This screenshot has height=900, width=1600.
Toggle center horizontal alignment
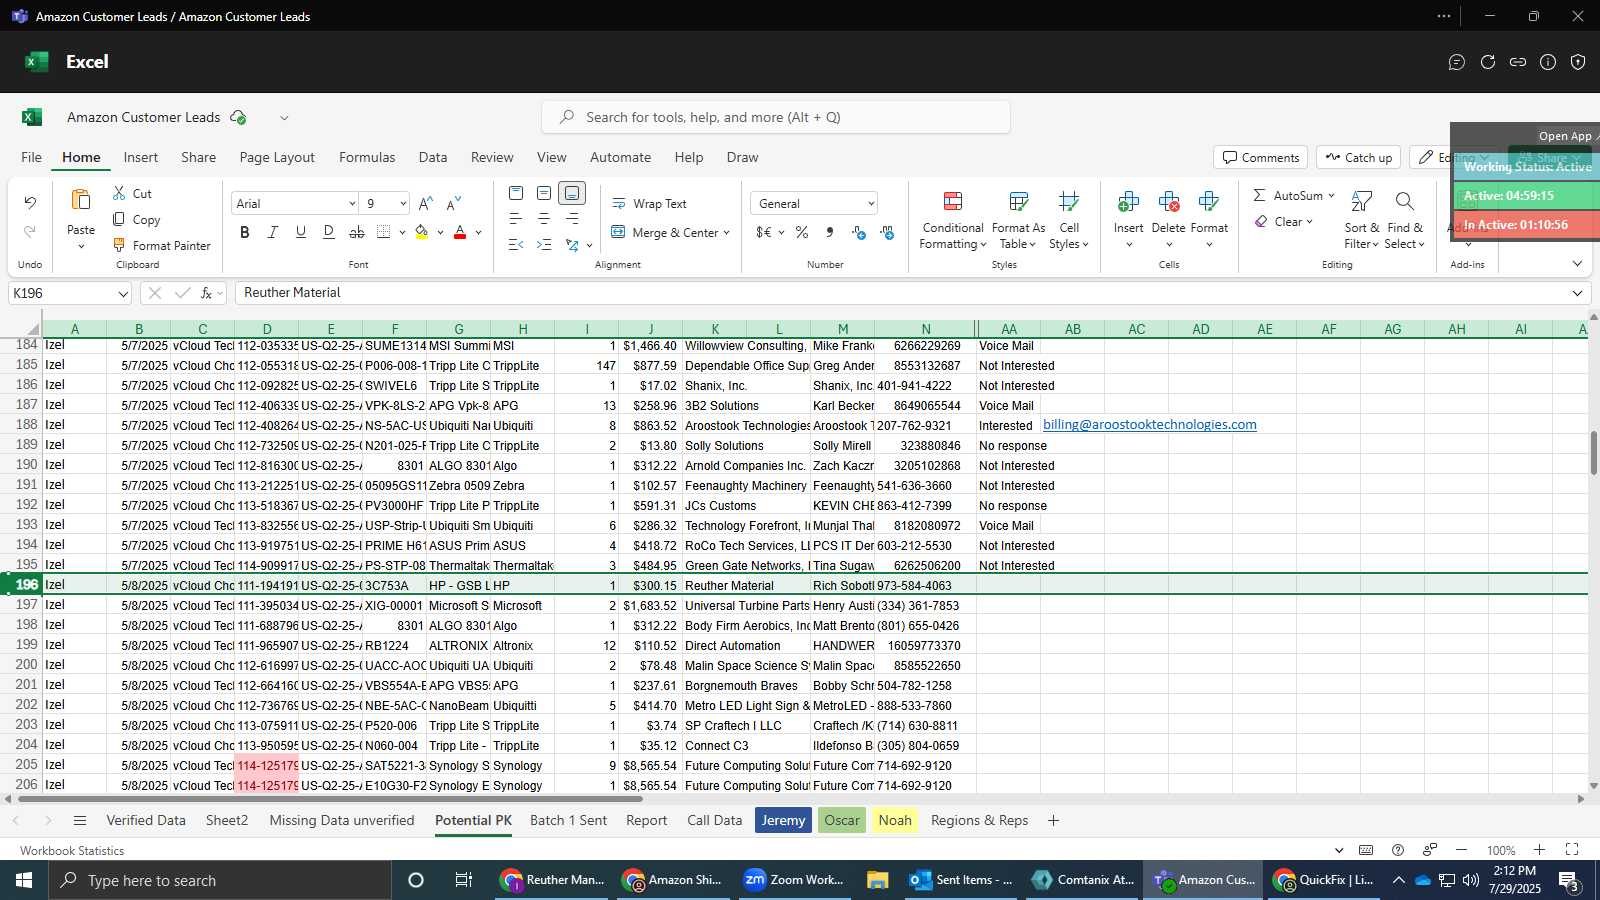[544, 219]
